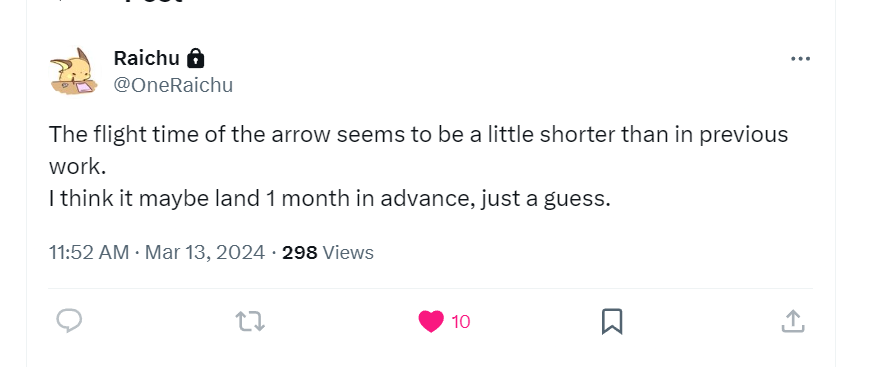Click the 11:52 AM timestamp

89,252
